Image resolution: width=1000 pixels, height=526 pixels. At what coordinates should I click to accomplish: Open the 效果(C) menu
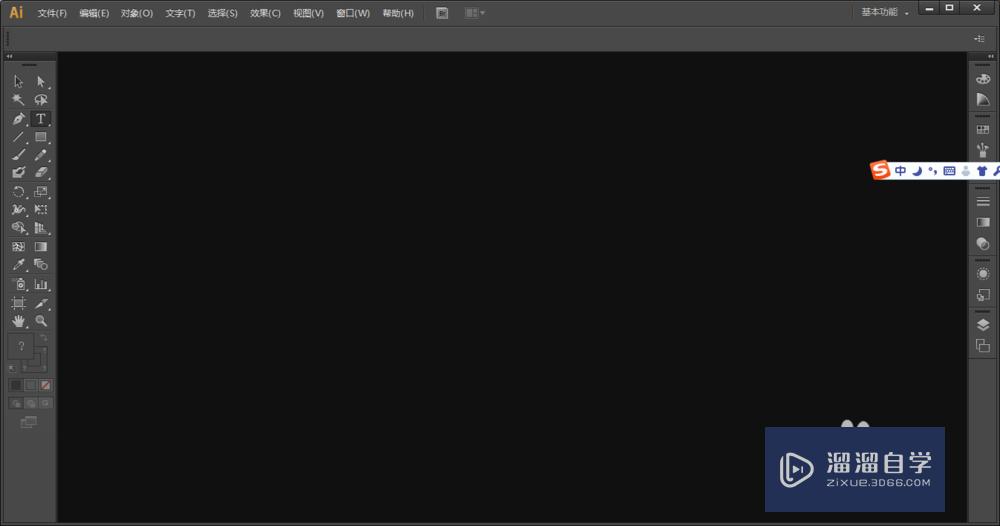(265, 13)
